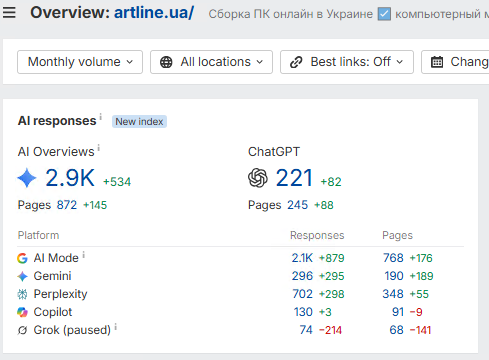Screen dimensions: 489x360
Task: Open the 2.9K AI Overviews count
Action: point(70,178)
